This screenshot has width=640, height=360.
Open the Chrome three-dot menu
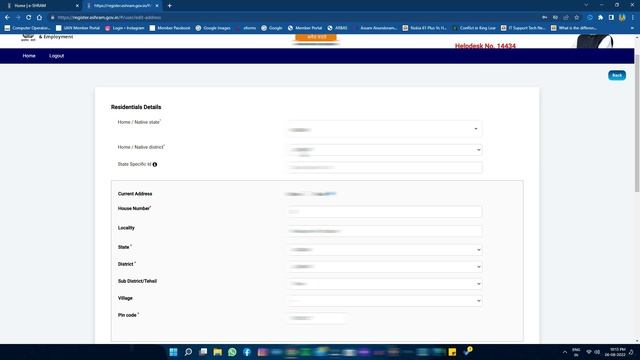pyautogui.click(x=633, y=18)
